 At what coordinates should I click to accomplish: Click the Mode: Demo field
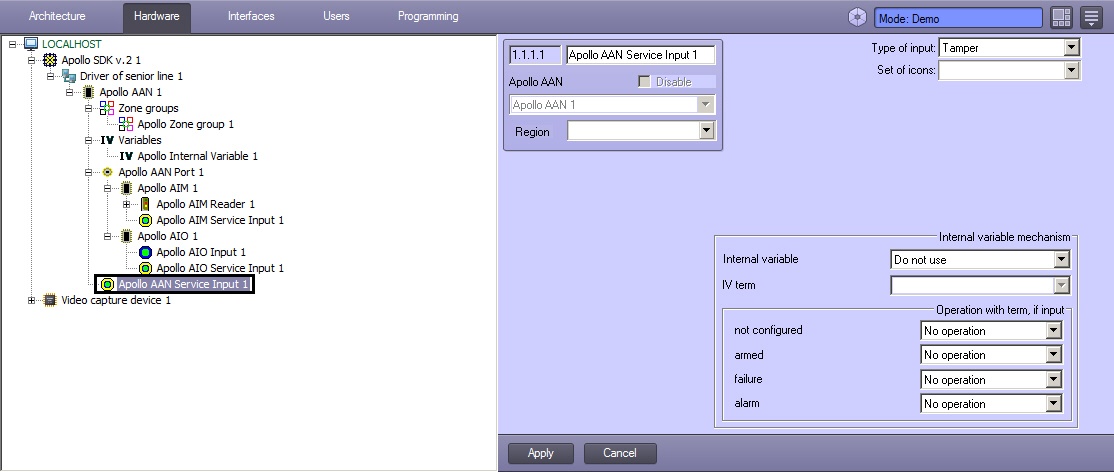coord(958,18)
